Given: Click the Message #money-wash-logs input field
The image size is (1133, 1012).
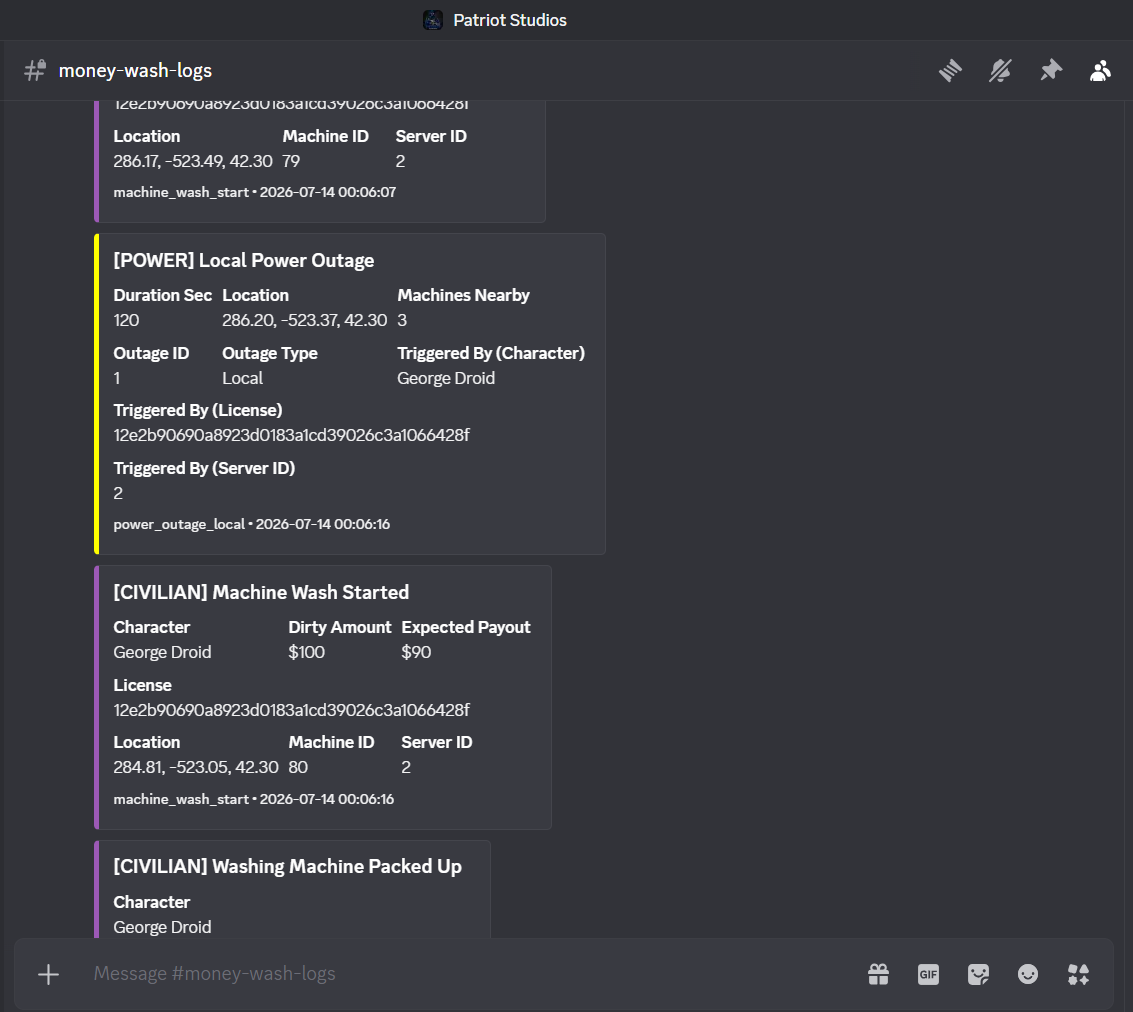Looking at the screenshot, I should [470, 974].
